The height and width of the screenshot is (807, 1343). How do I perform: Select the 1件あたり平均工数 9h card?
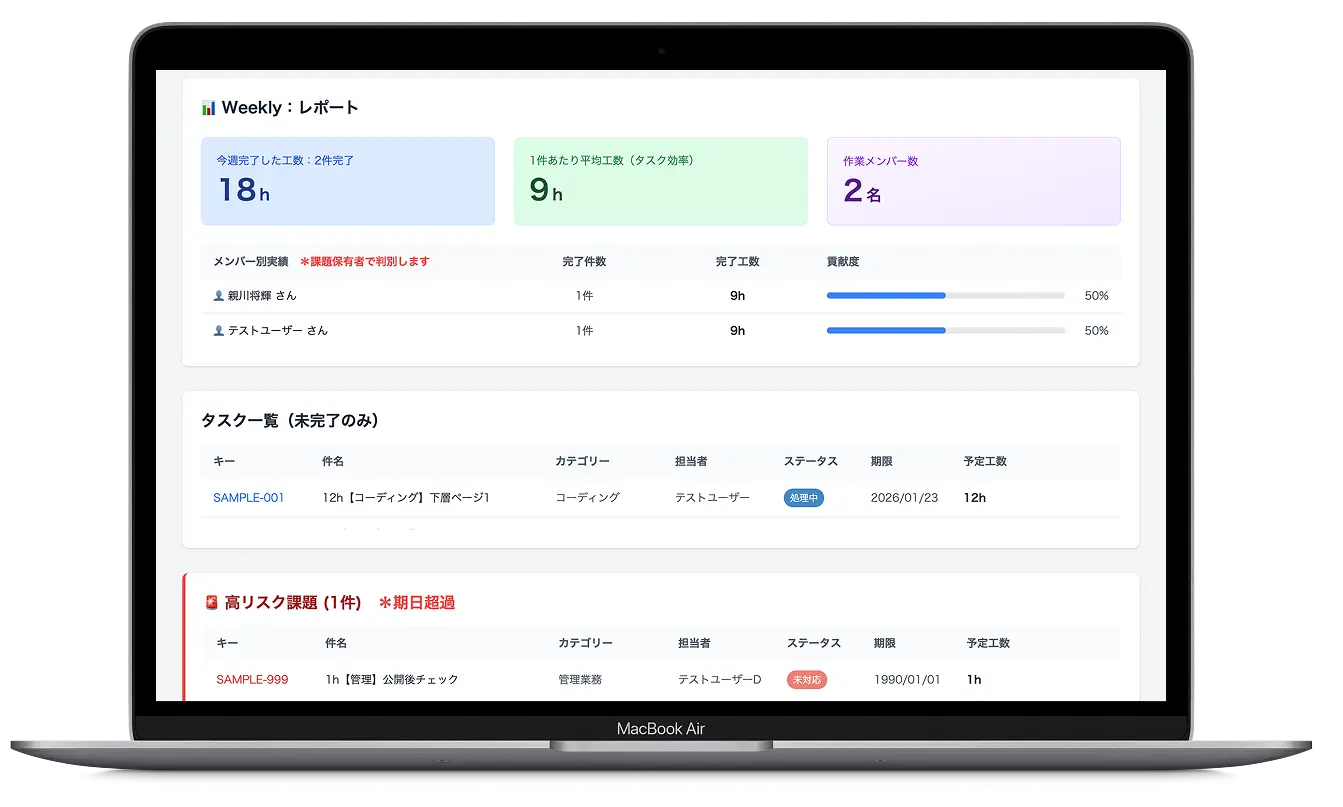[x=660, y=181]
